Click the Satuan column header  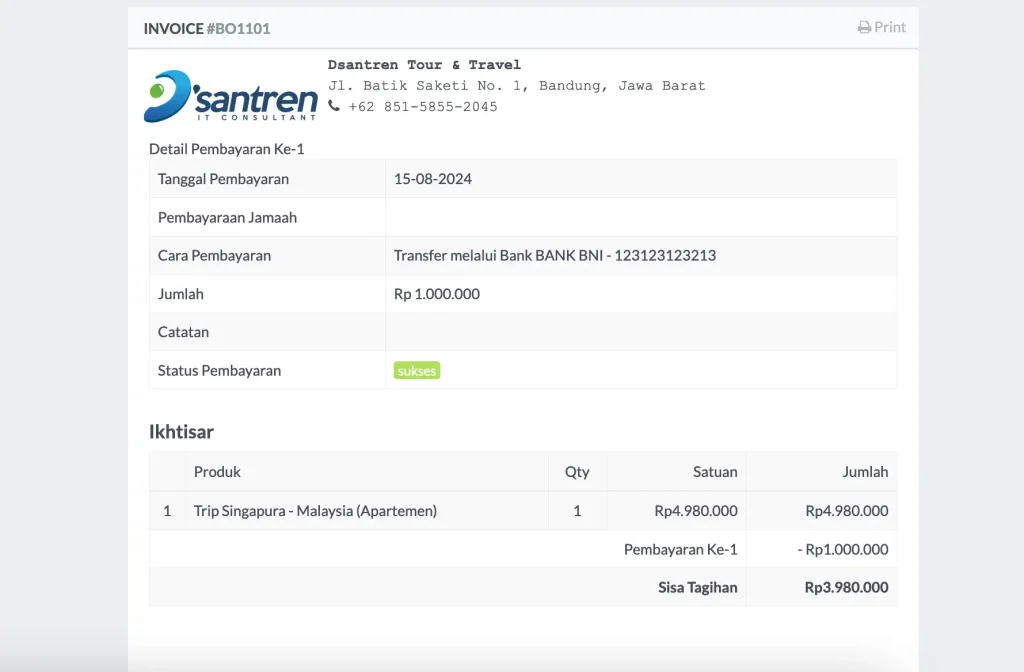[x=715, y=471]
